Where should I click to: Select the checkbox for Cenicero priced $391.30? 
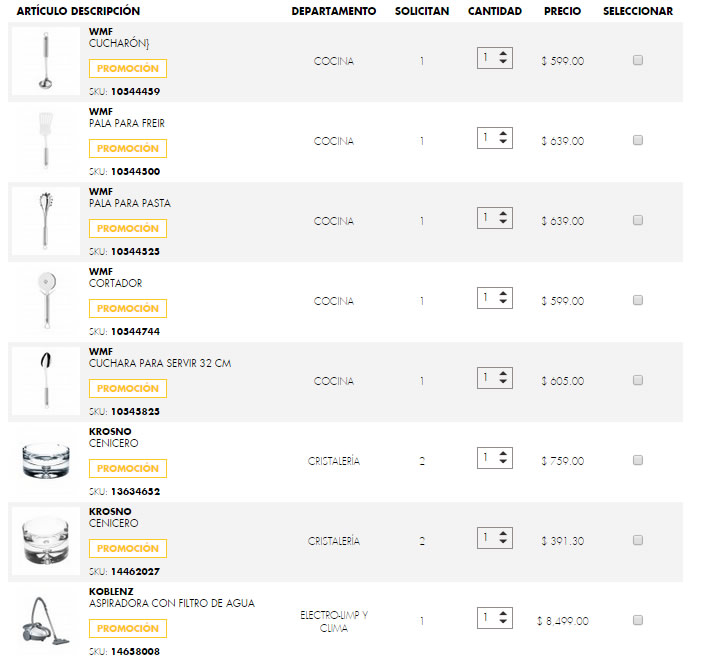[x=638, y=541]
